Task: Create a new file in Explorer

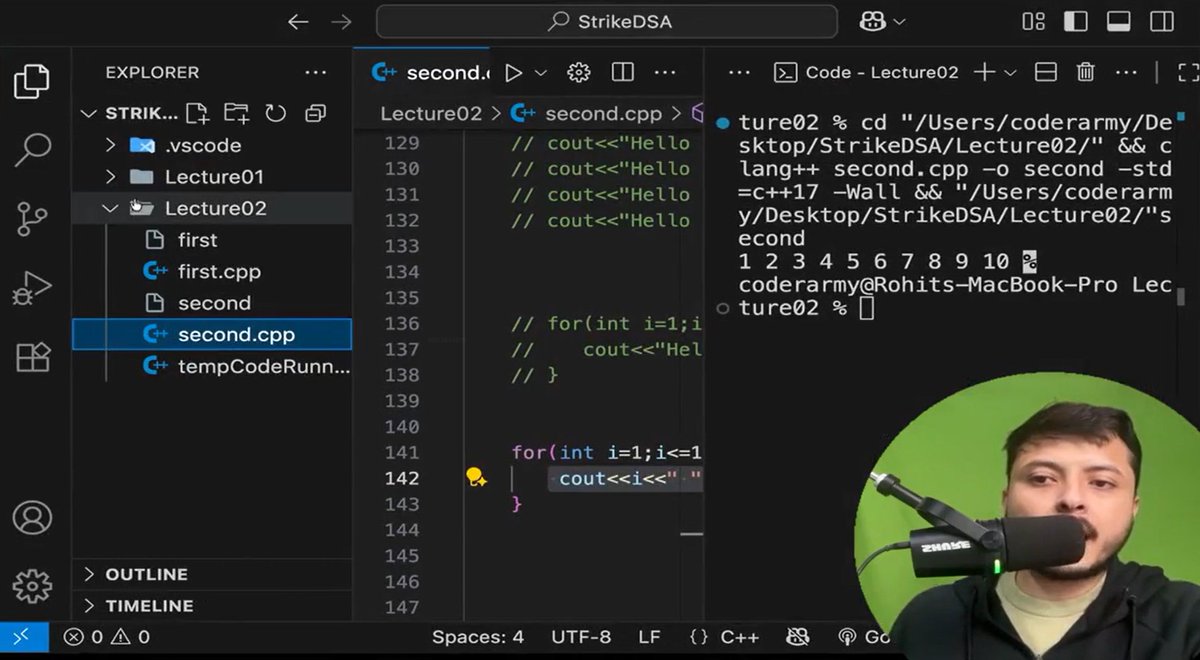Action: (197, 113)
